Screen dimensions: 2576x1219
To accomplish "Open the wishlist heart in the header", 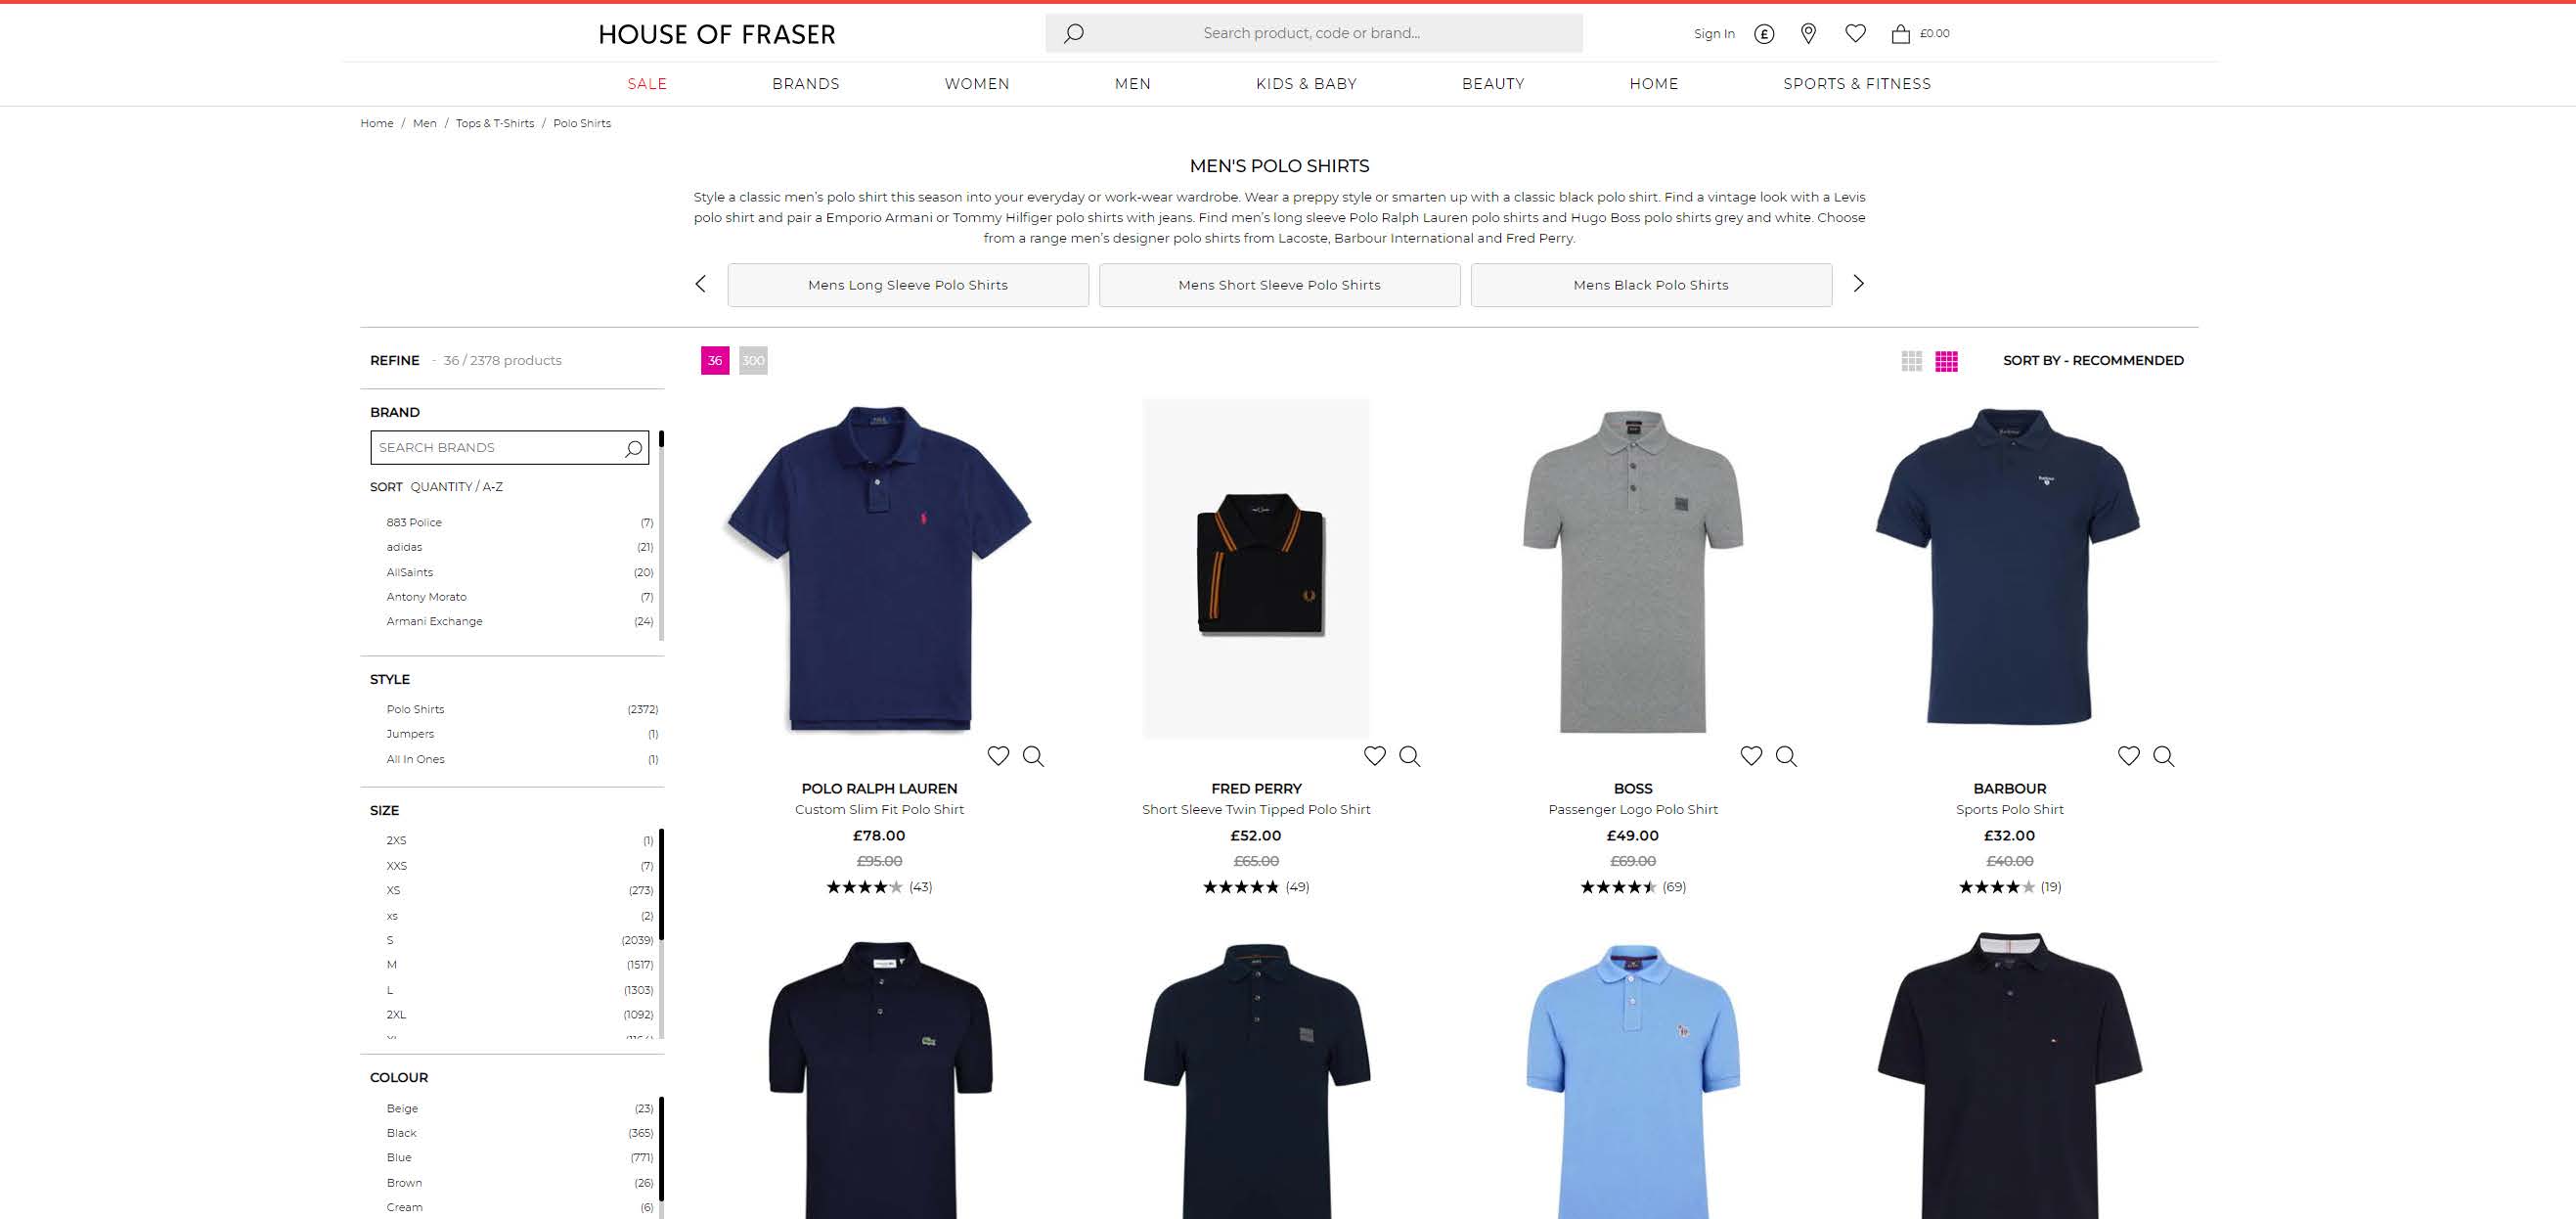I will [1855, 33].
